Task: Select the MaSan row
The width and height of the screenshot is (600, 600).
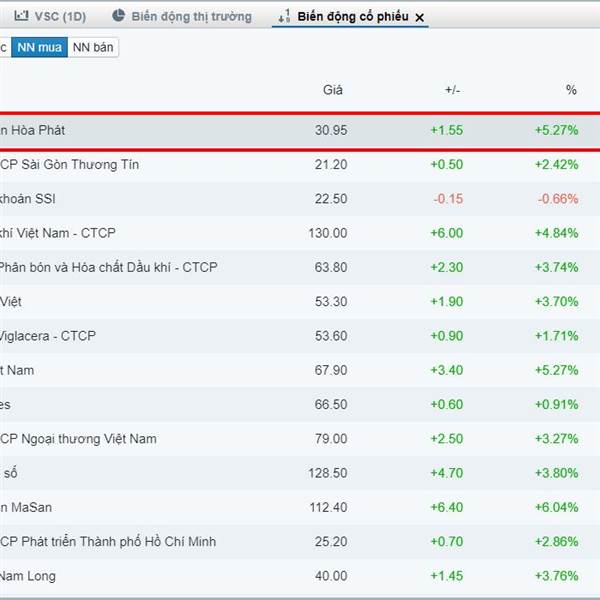Action: [300, 507]
